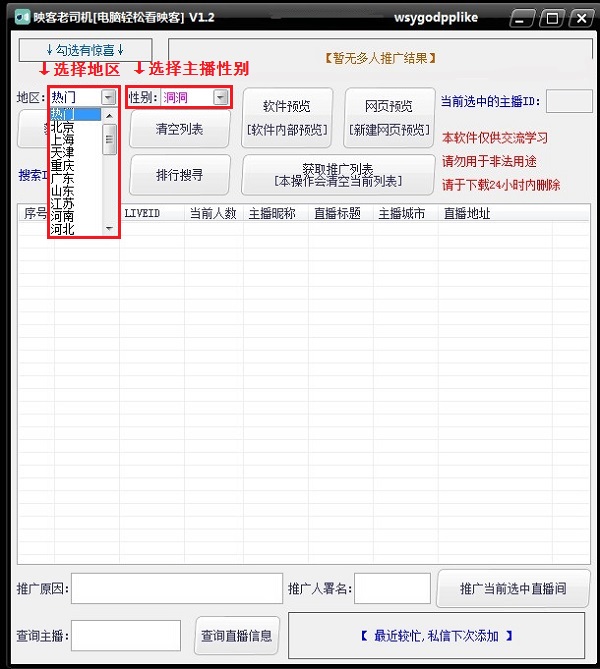Select 北京 in the region list
600x669 pixels.
[76, 127]
